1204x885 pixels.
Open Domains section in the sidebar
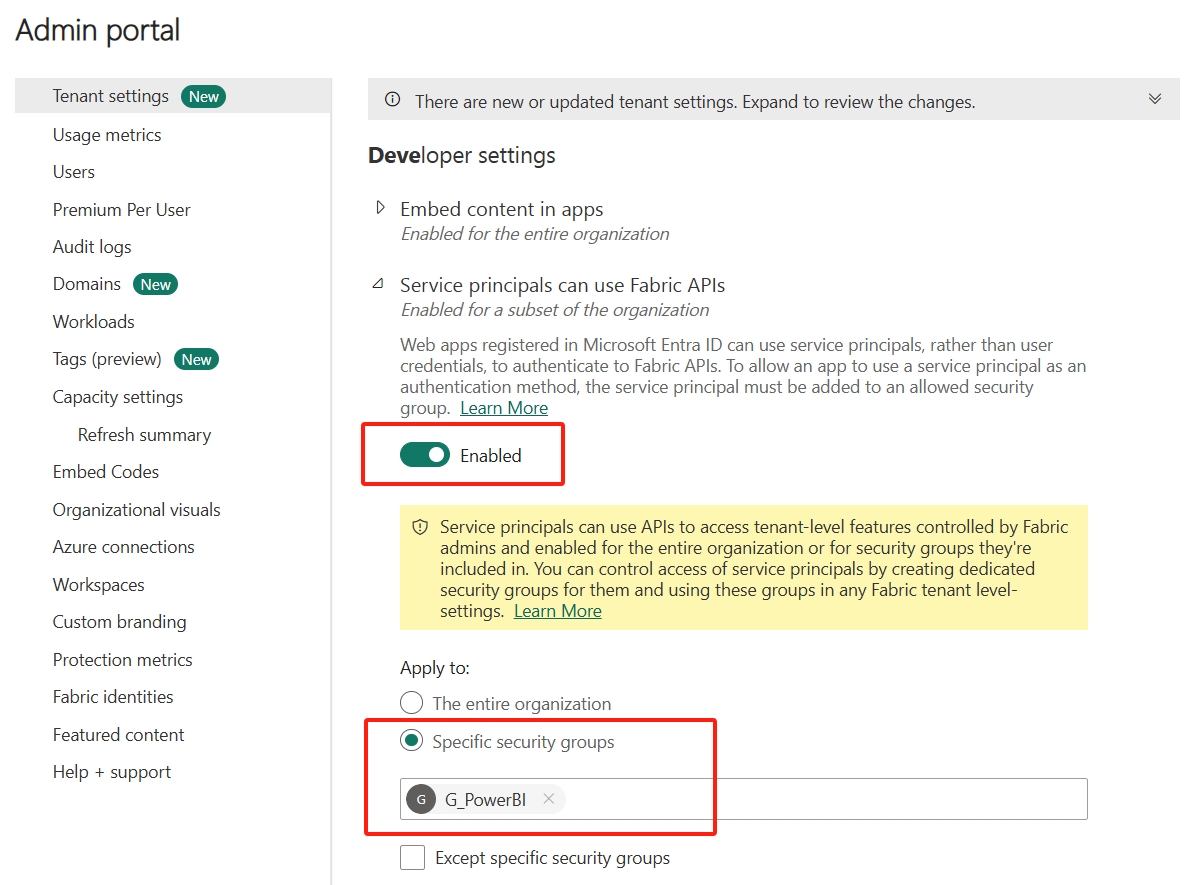pos(87,284)
